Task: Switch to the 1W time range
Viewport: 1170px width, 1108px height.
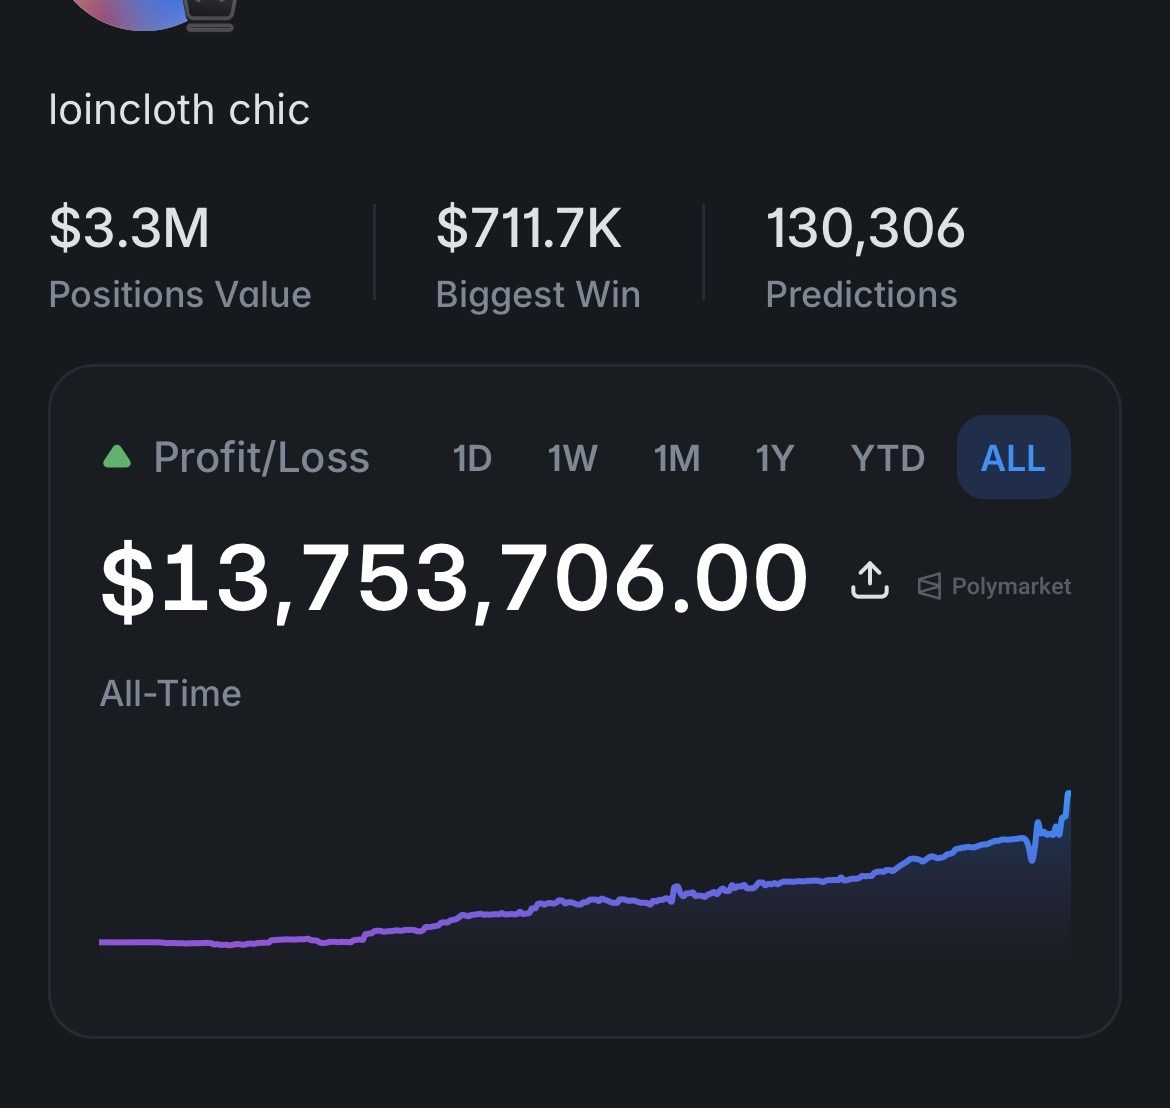Action: click(572, 458)
